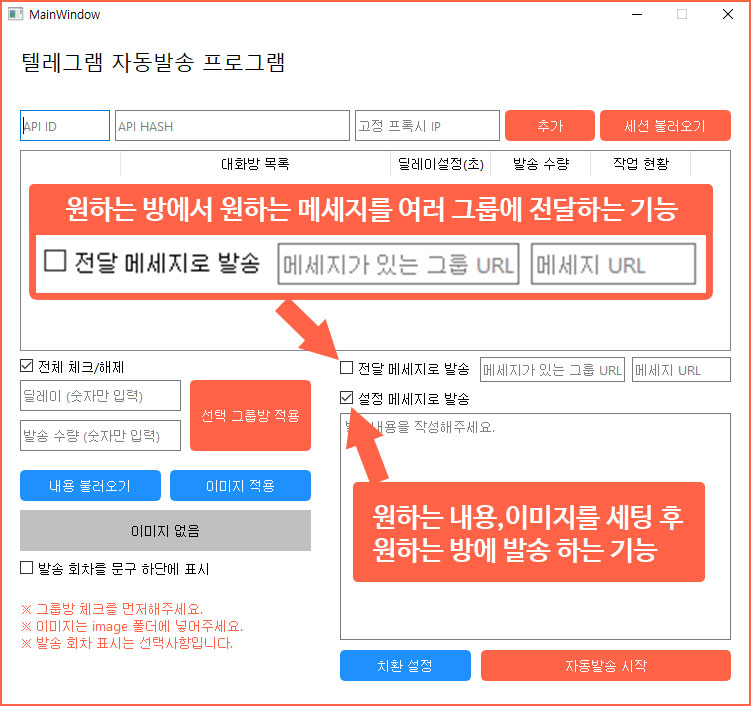Click the 선택 그룹방 적용 button

[250, 415]
